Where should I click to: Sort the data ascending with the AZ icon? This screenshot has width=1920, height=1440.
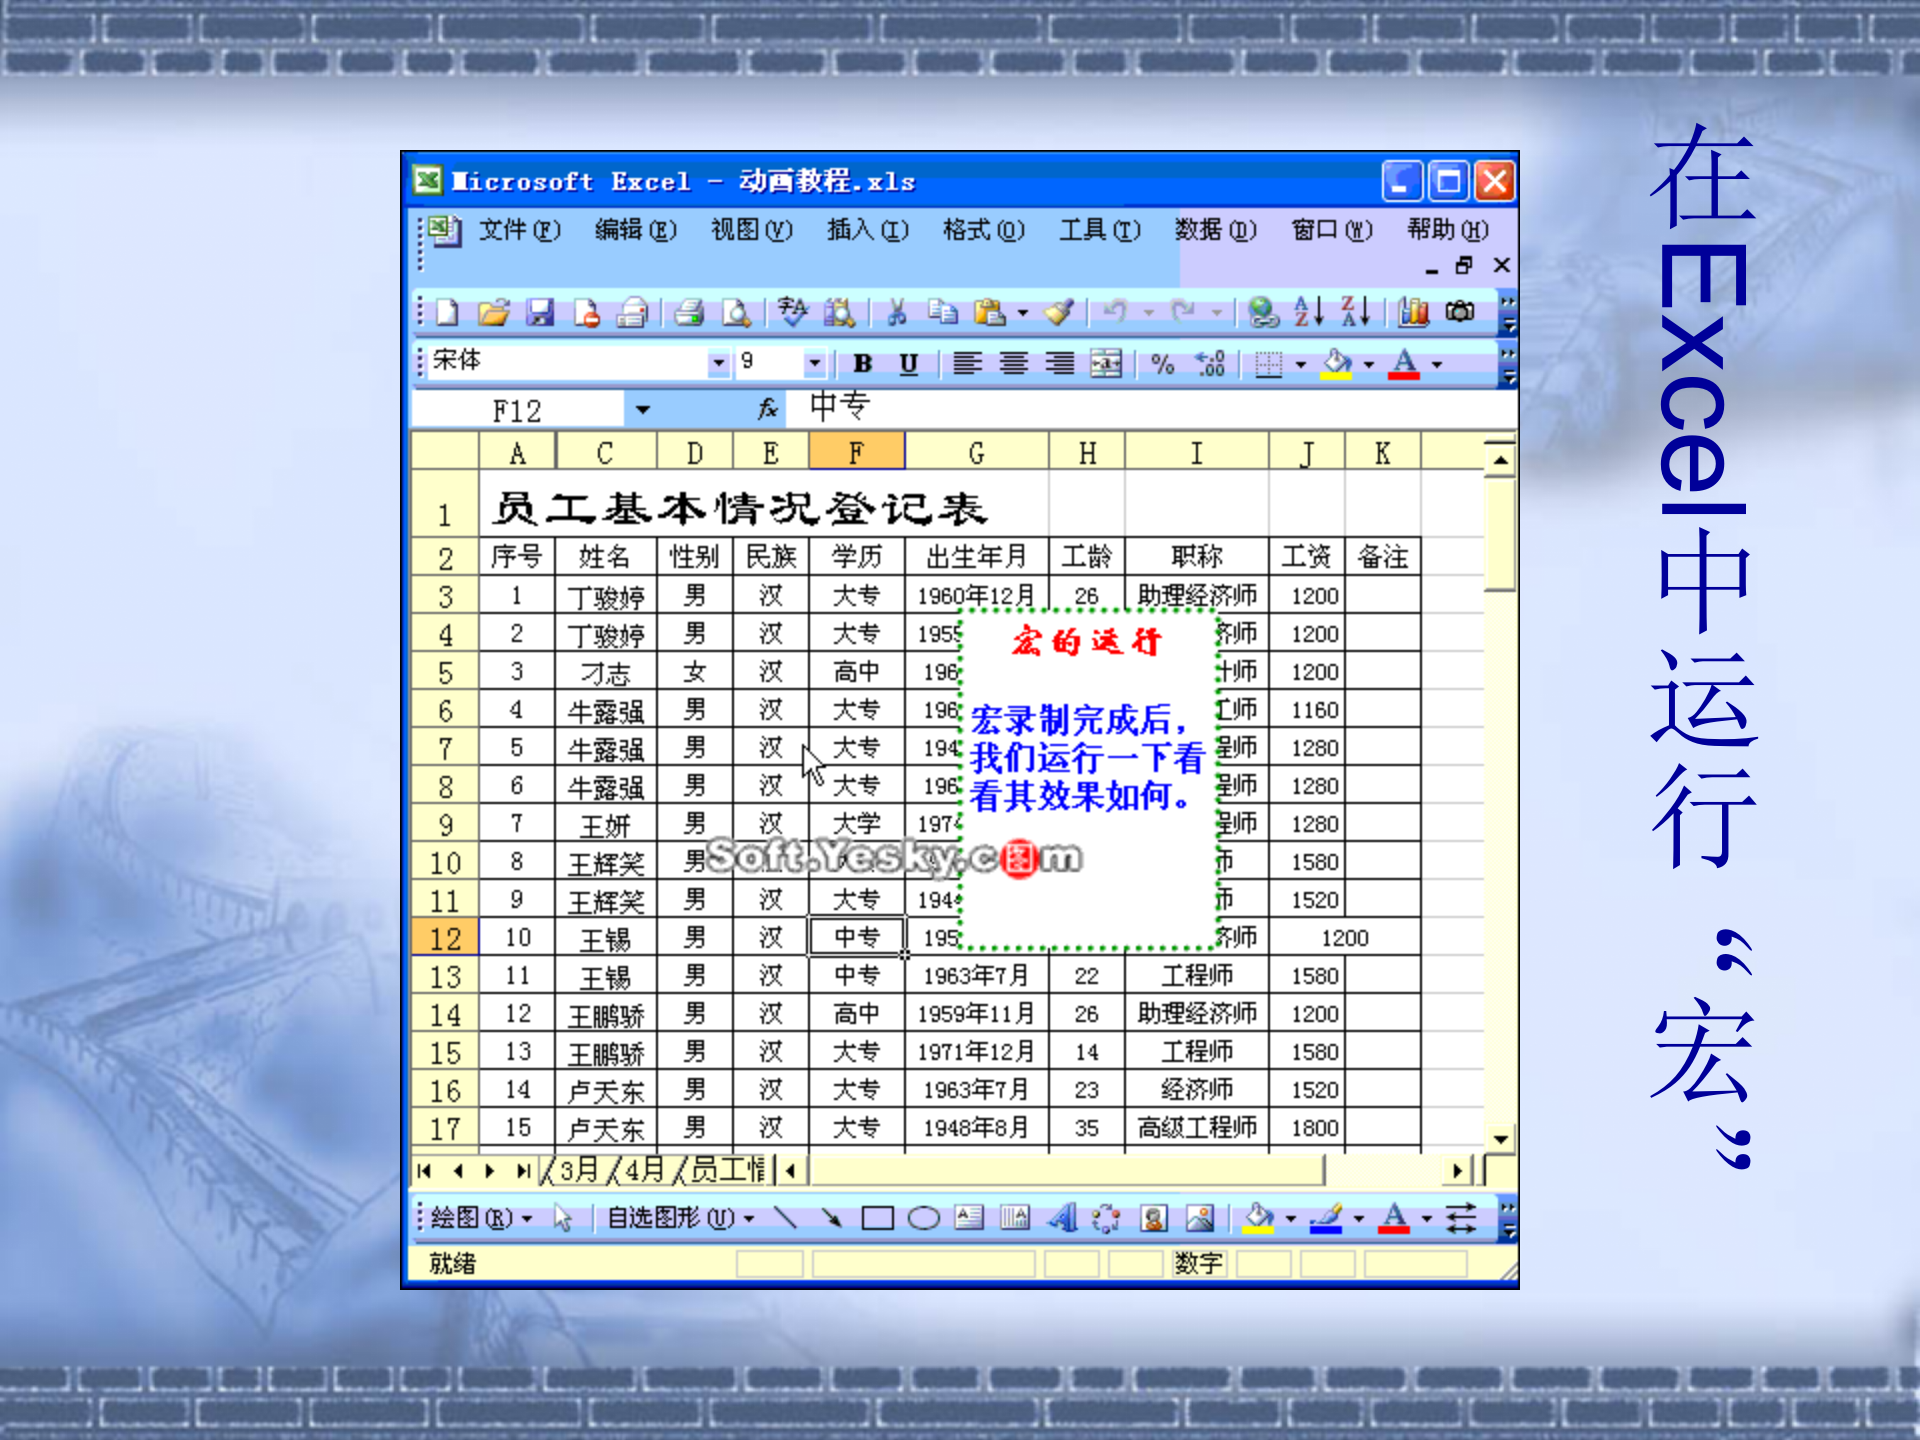point(1306,314)
